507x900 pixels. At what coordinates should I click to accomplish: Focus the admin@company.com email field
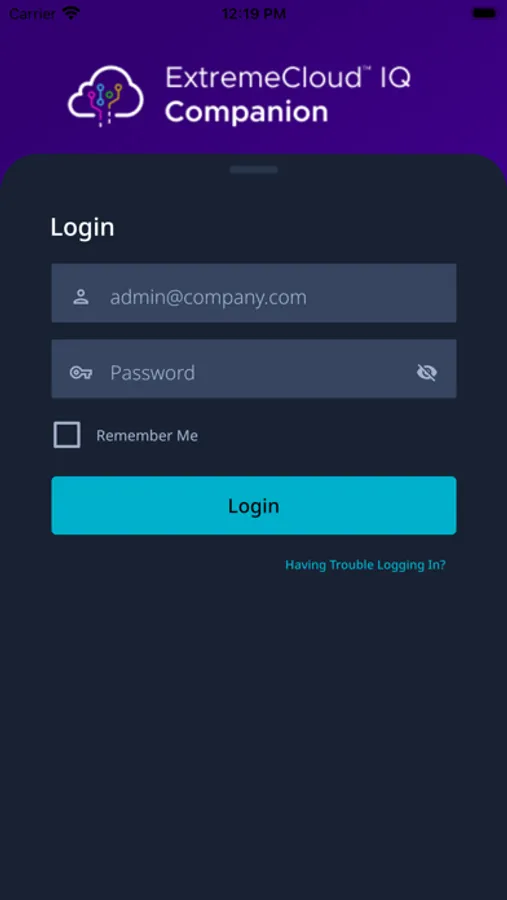point(254,293)
